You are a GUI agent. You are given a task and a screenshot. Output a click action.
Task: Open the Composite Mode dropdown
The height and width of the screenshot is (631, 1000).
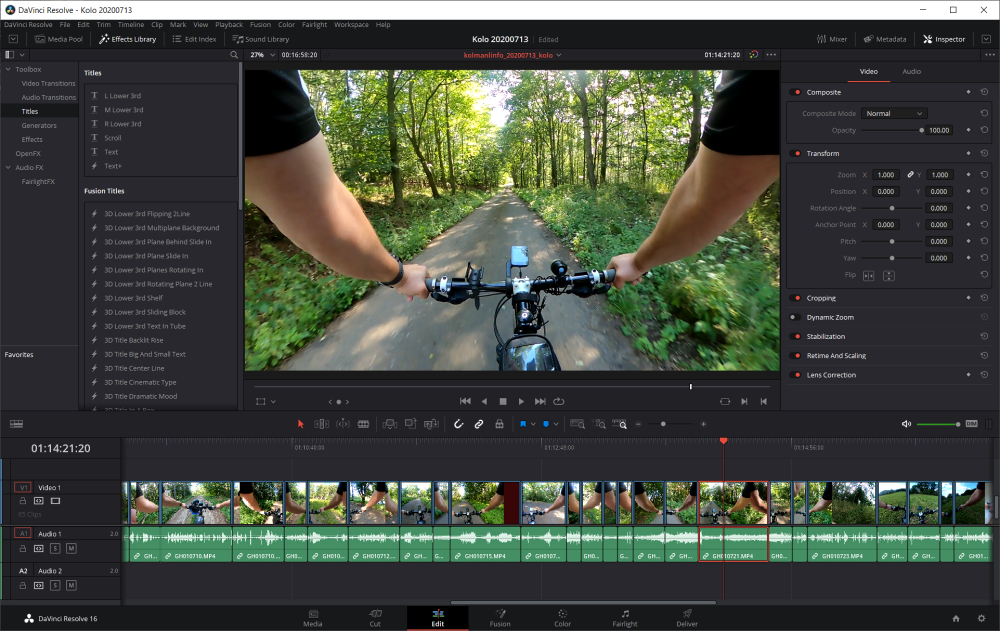(x=895, y=114)
